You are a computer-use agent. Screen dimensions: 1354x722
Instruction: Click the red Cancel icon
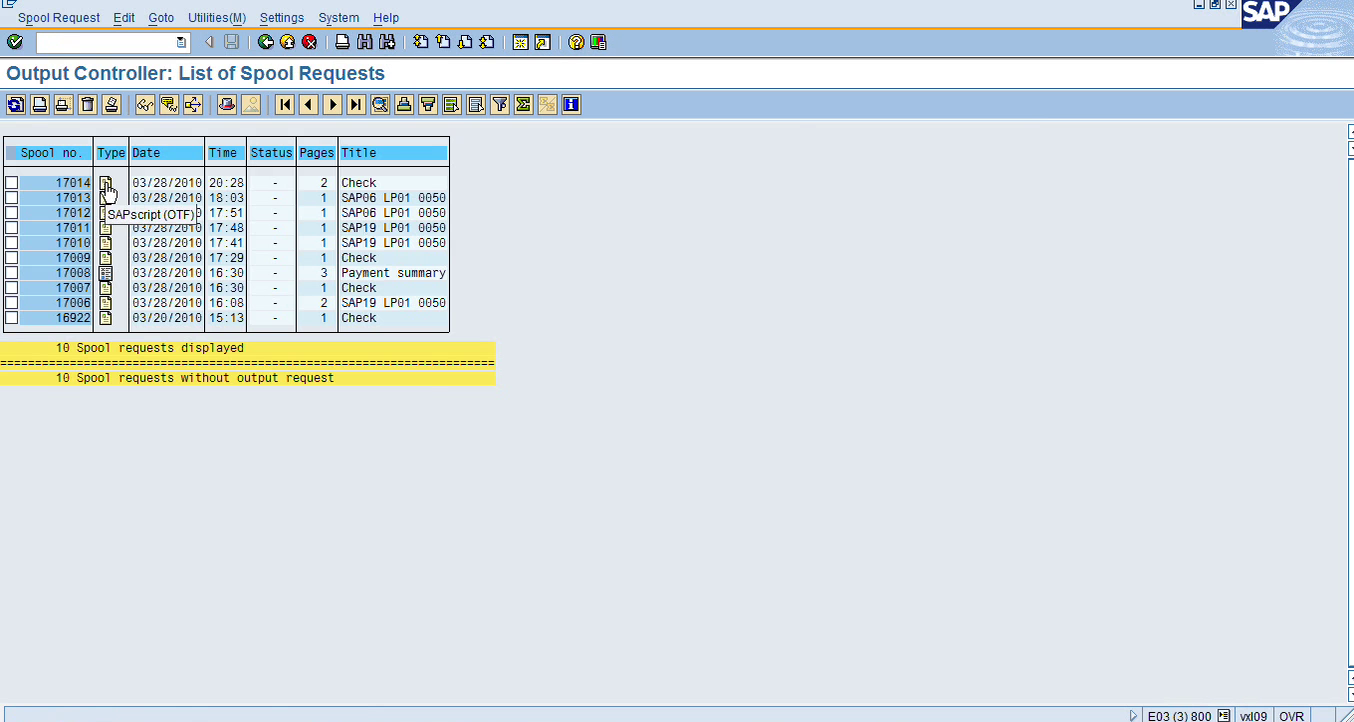click(x=309, y=42)
